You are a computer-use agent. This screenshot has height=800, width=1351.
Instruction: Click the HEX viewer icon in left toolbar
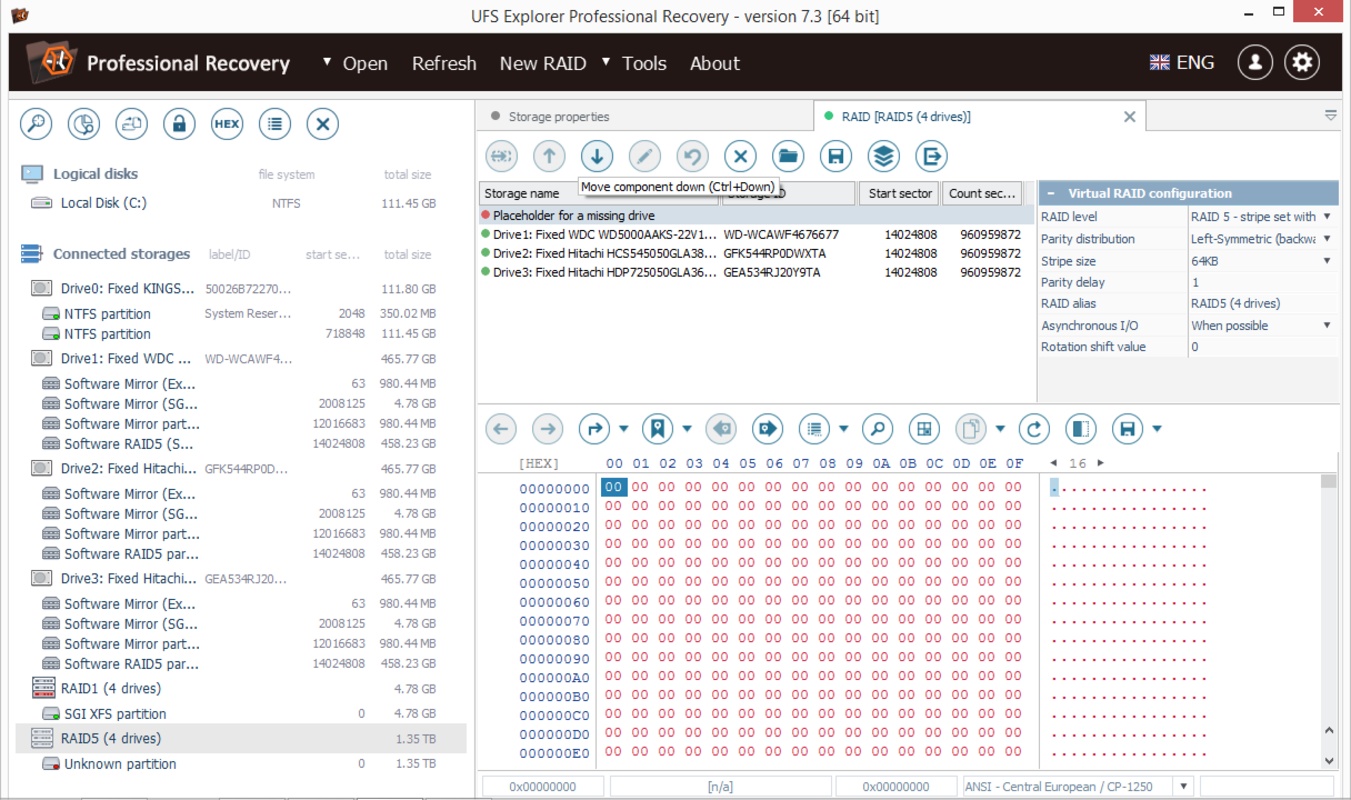[227, 124]
